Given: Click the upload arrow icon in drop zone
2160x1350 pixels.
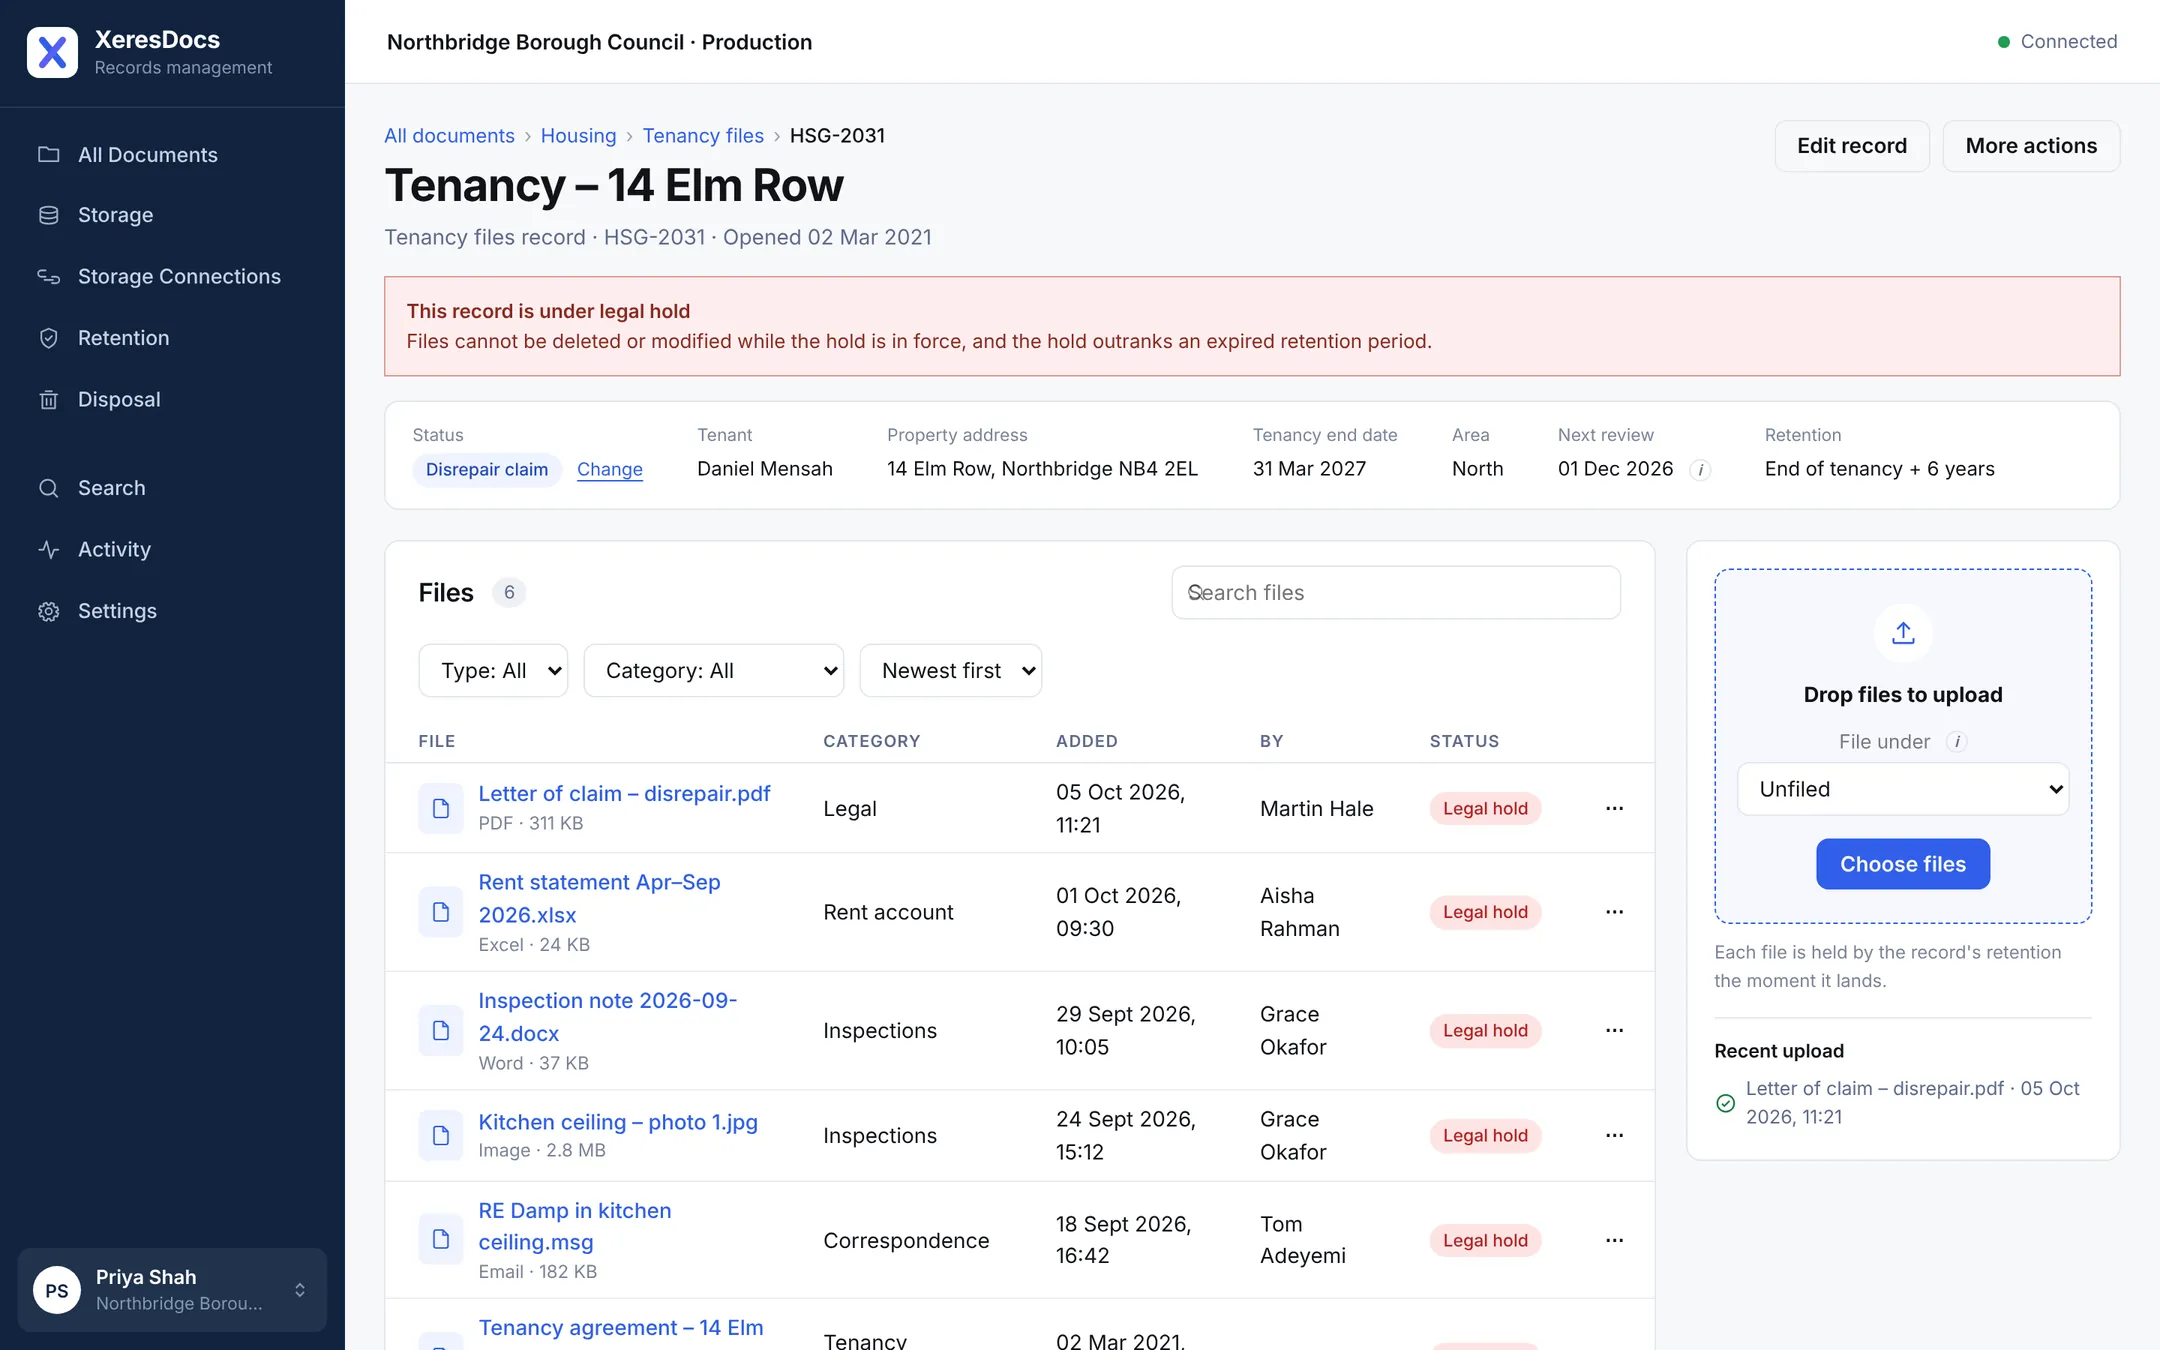Looking at the screenshot, I should pyautogui.click(x=1903, y=633).
